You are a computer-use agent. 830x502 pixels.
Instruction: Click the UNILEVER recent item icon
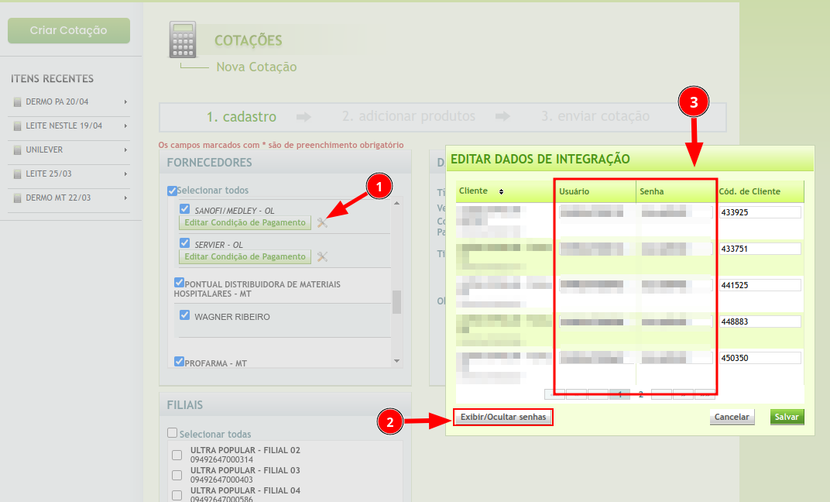coord(17,150)
